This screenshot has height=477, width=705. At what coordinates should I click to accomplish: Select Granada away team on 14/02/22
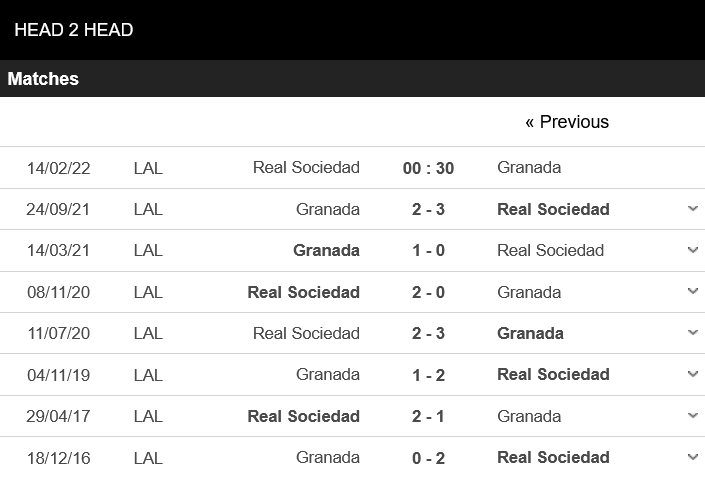[529, 167]
